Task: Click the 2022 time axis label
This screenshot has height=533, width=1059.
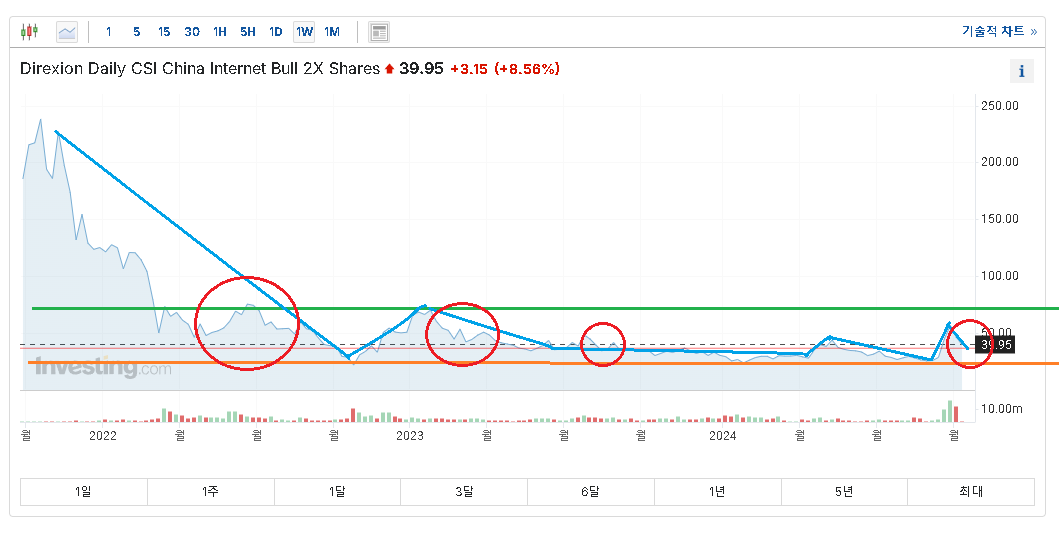Action: (x=103, y=436)
